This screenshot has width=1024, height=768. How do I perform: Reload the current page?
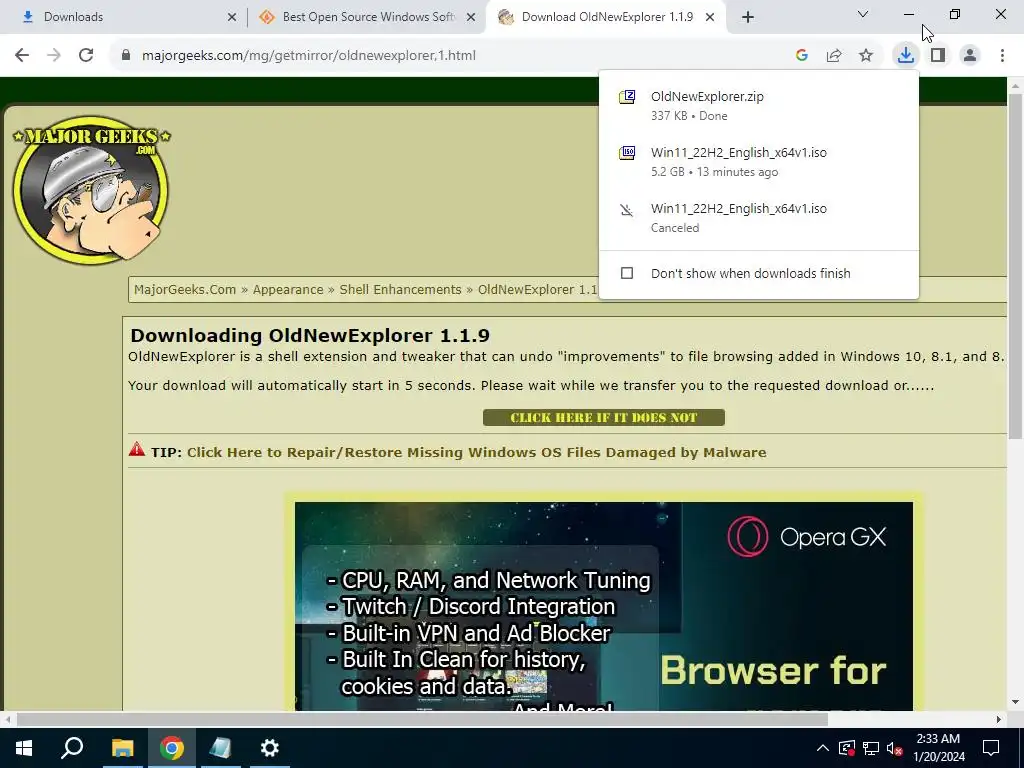(x=86, y=56)
